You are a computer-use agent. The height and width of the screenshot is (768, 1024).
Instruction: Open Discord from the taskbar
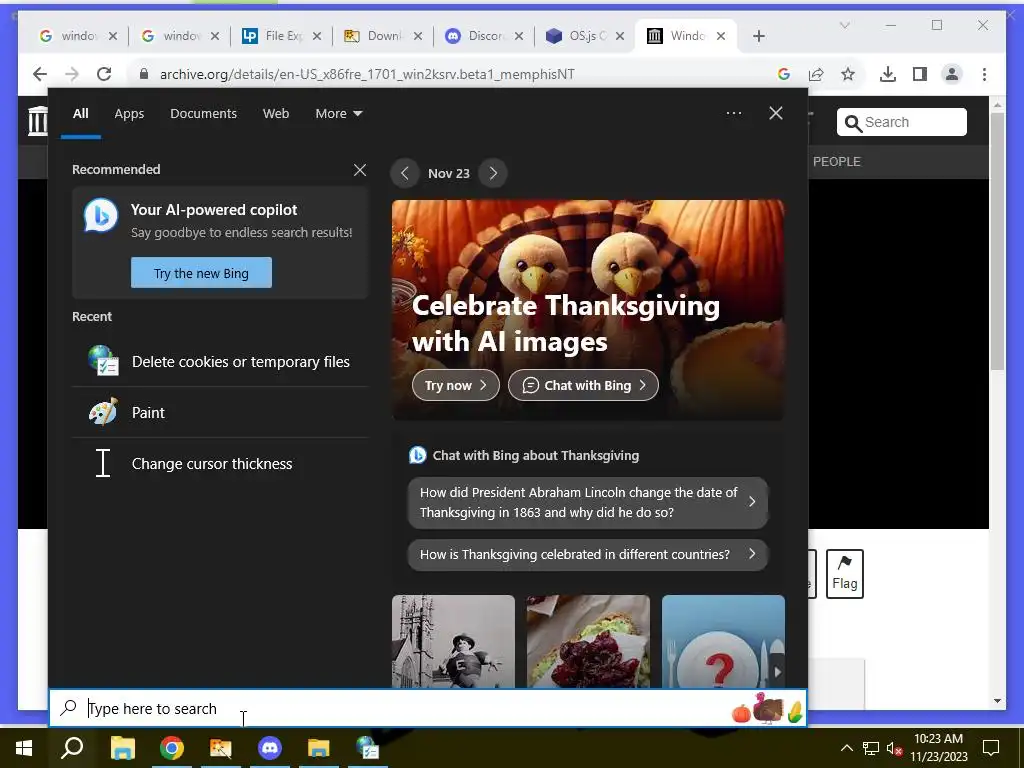270,748
